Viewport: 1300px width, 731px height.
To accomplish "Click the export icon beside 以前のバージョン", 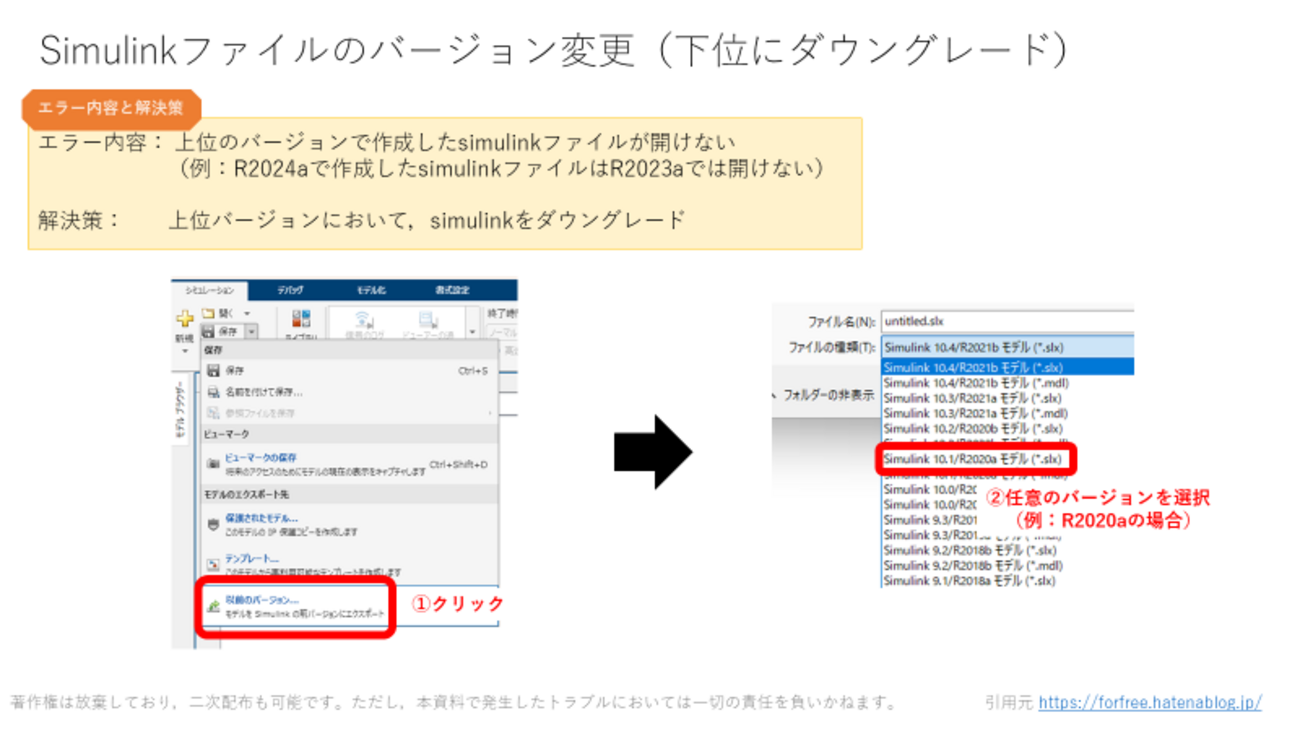I will click(213, 605).
